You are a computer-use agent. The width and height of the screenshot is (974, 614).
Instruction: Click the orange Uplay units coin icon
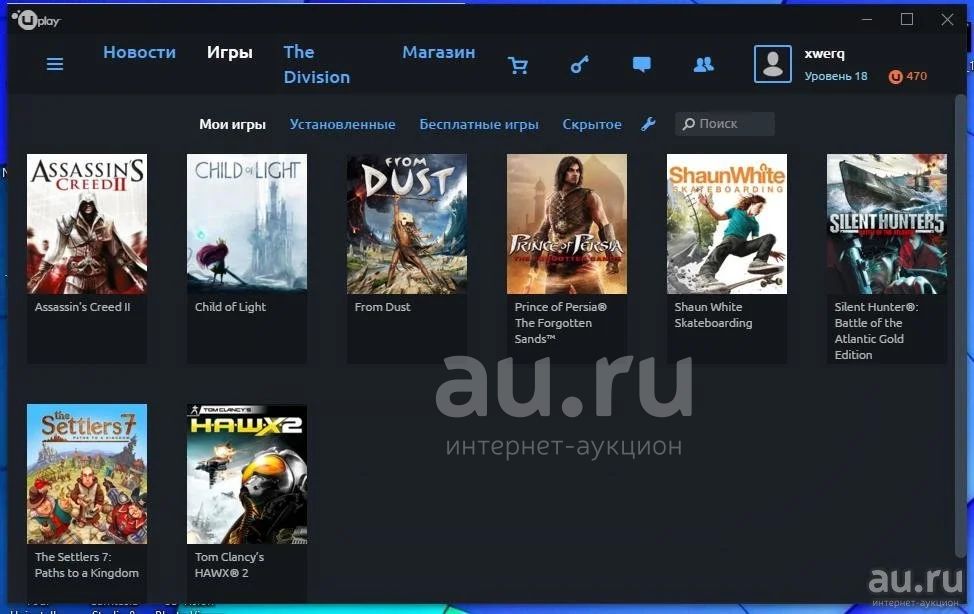(895, 76)
